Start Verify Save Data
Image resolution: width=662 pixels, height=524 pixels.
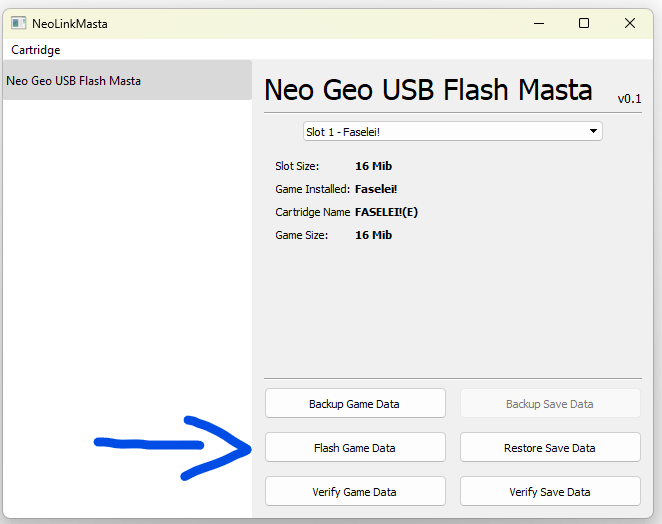[549, 492]
